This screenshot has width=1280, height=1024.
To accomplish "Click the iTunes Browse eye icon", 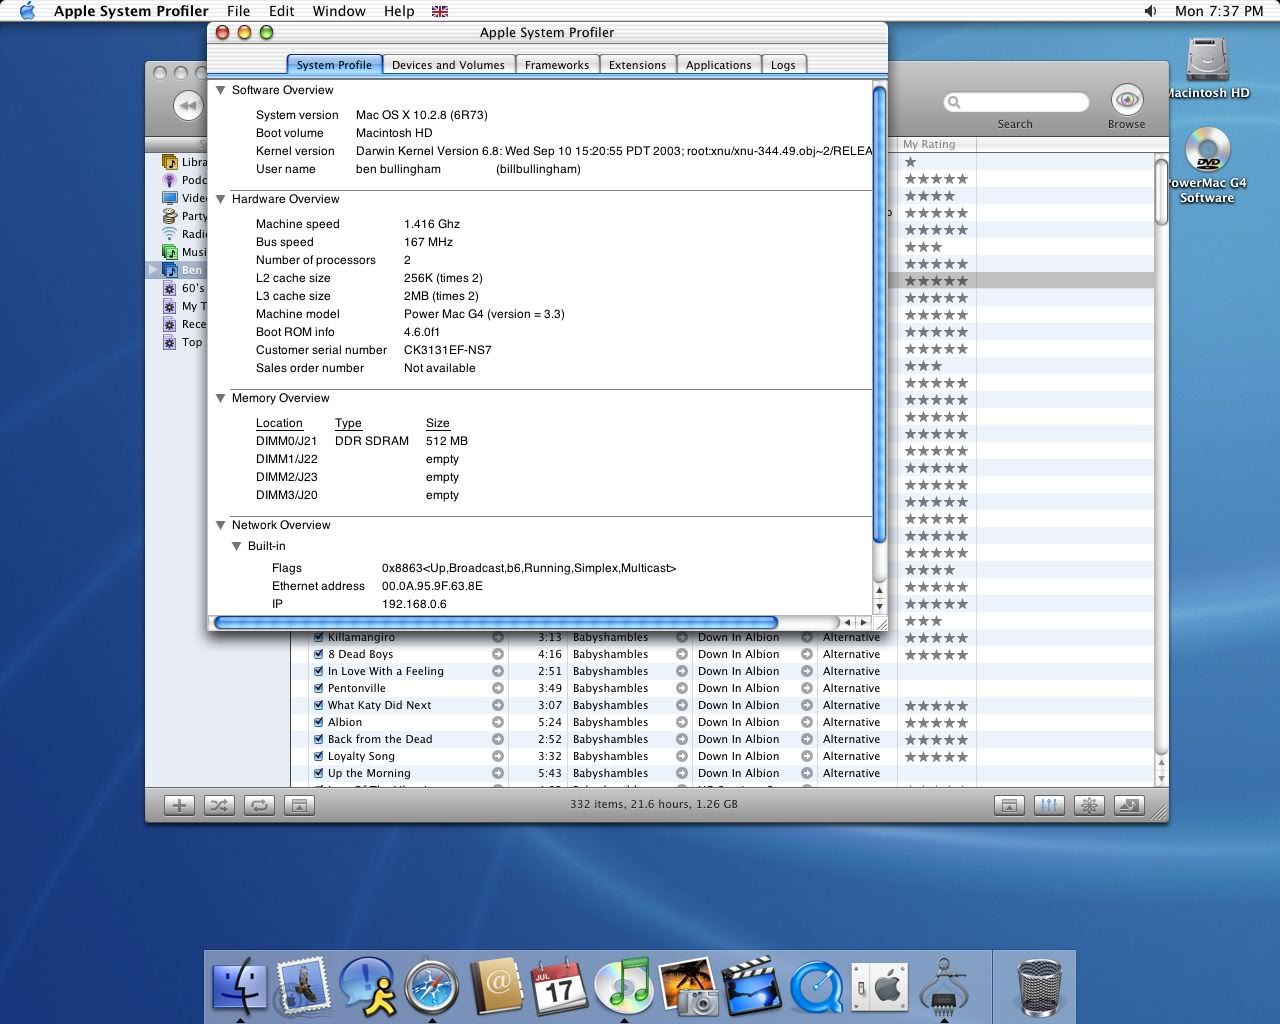I will coord(1126,100).
